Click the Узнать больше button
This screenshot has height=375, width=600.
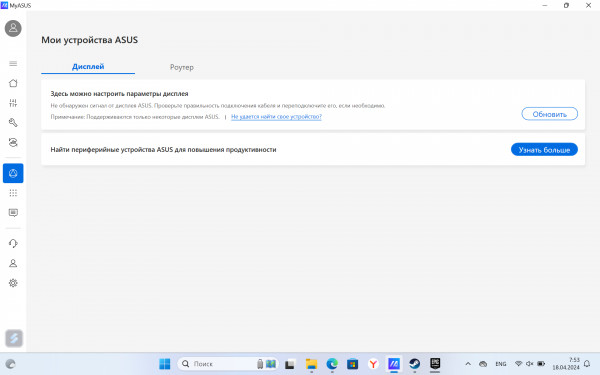click(544, 150)
